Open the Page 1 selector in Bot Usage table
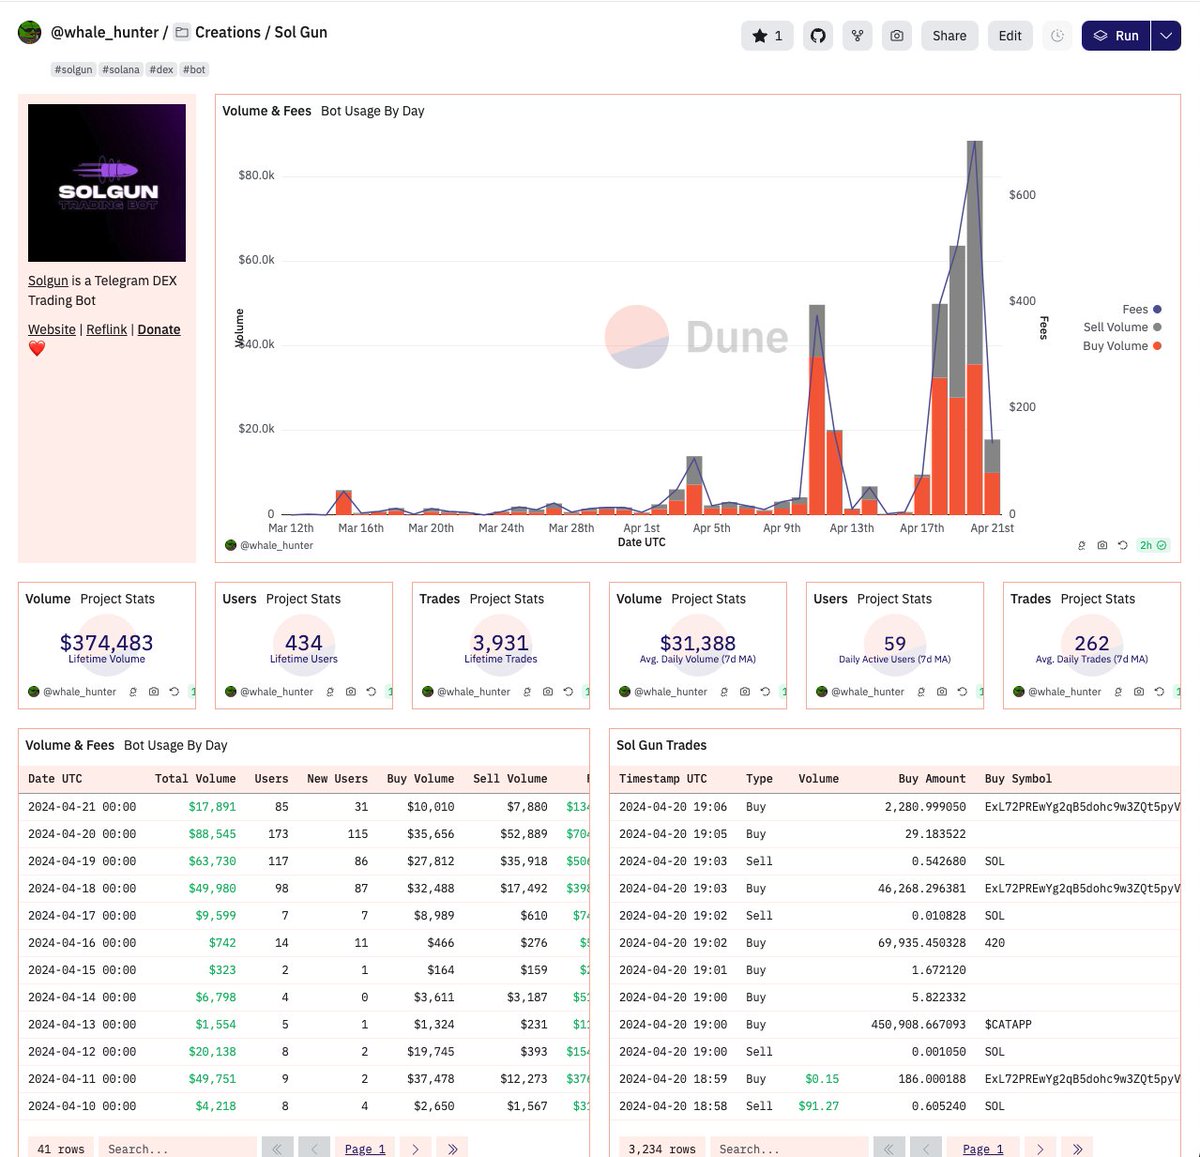1200x1157 pixels. tap(365, 1149)
